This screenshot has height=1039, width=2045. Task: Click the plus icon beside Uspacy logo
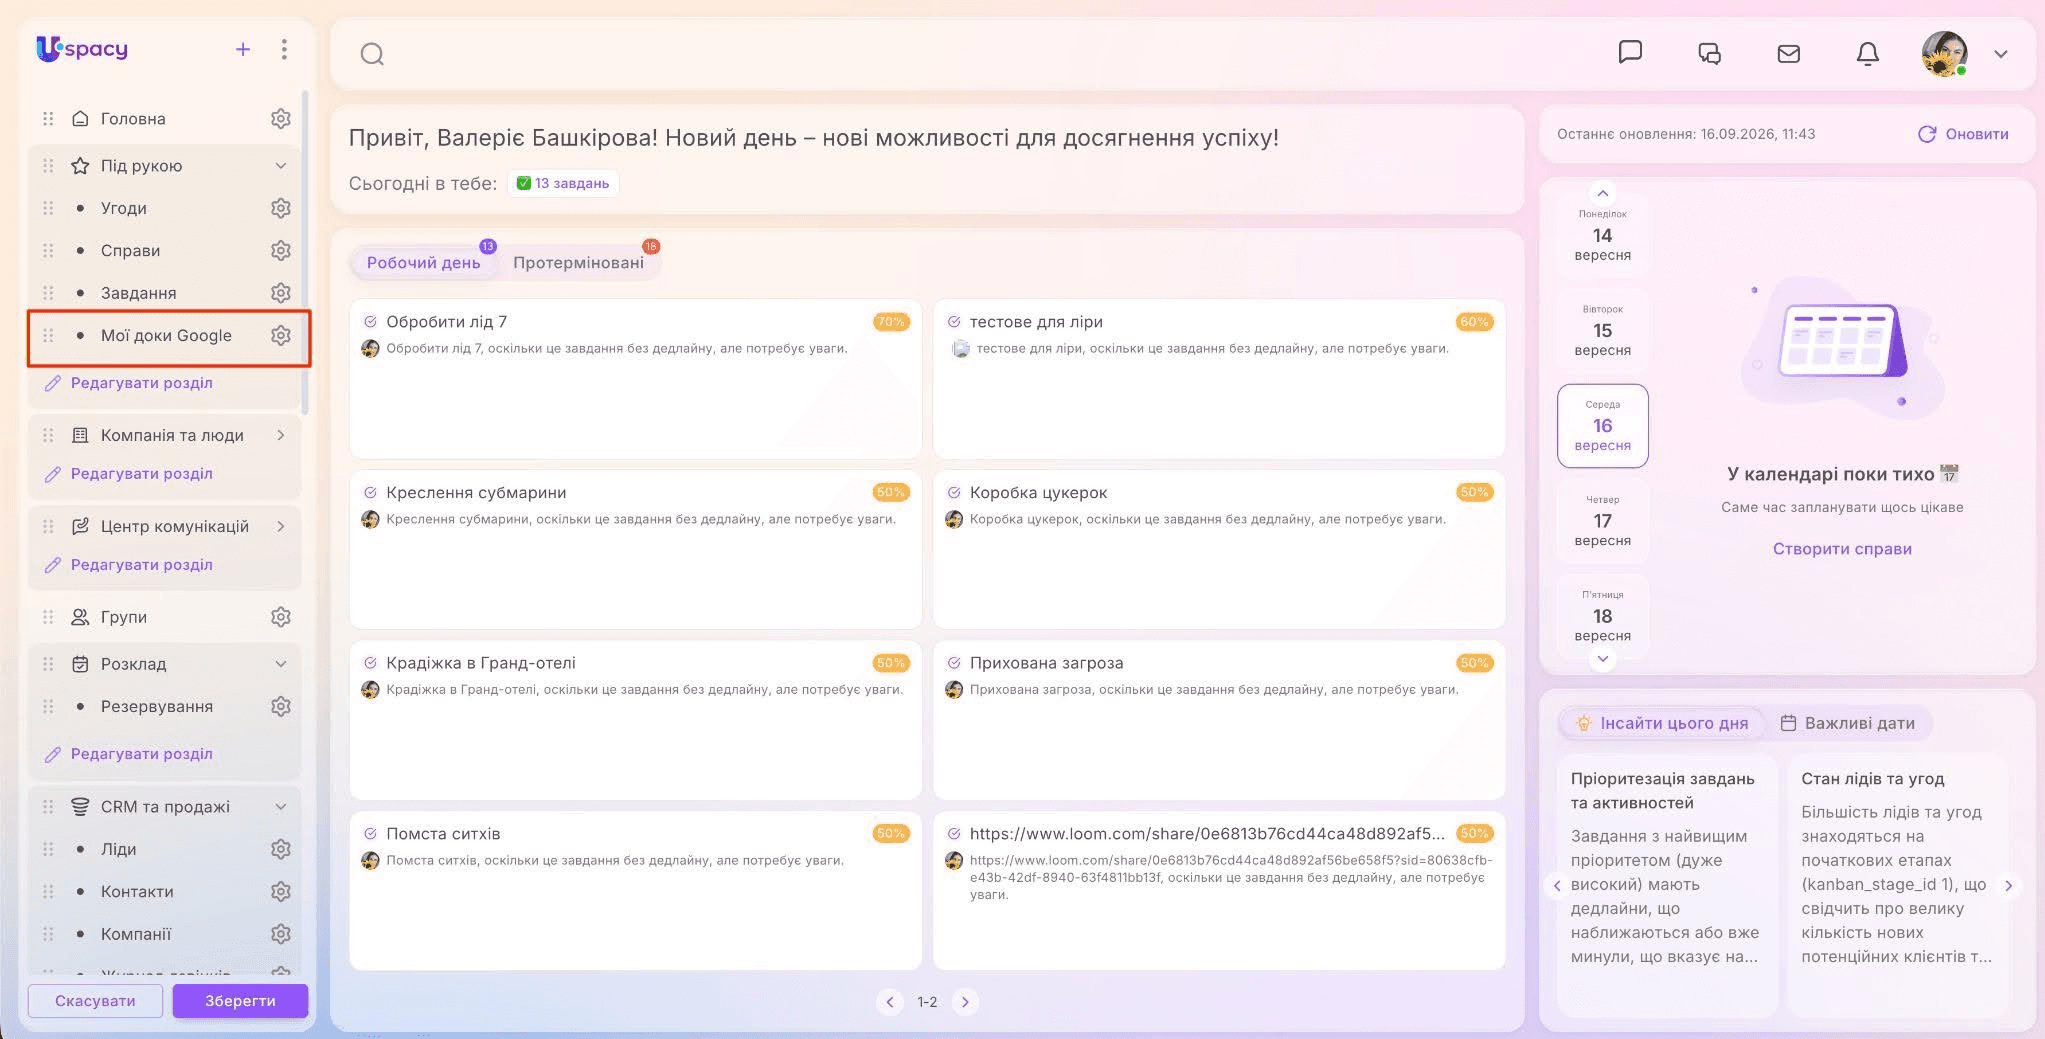(243, 49)
